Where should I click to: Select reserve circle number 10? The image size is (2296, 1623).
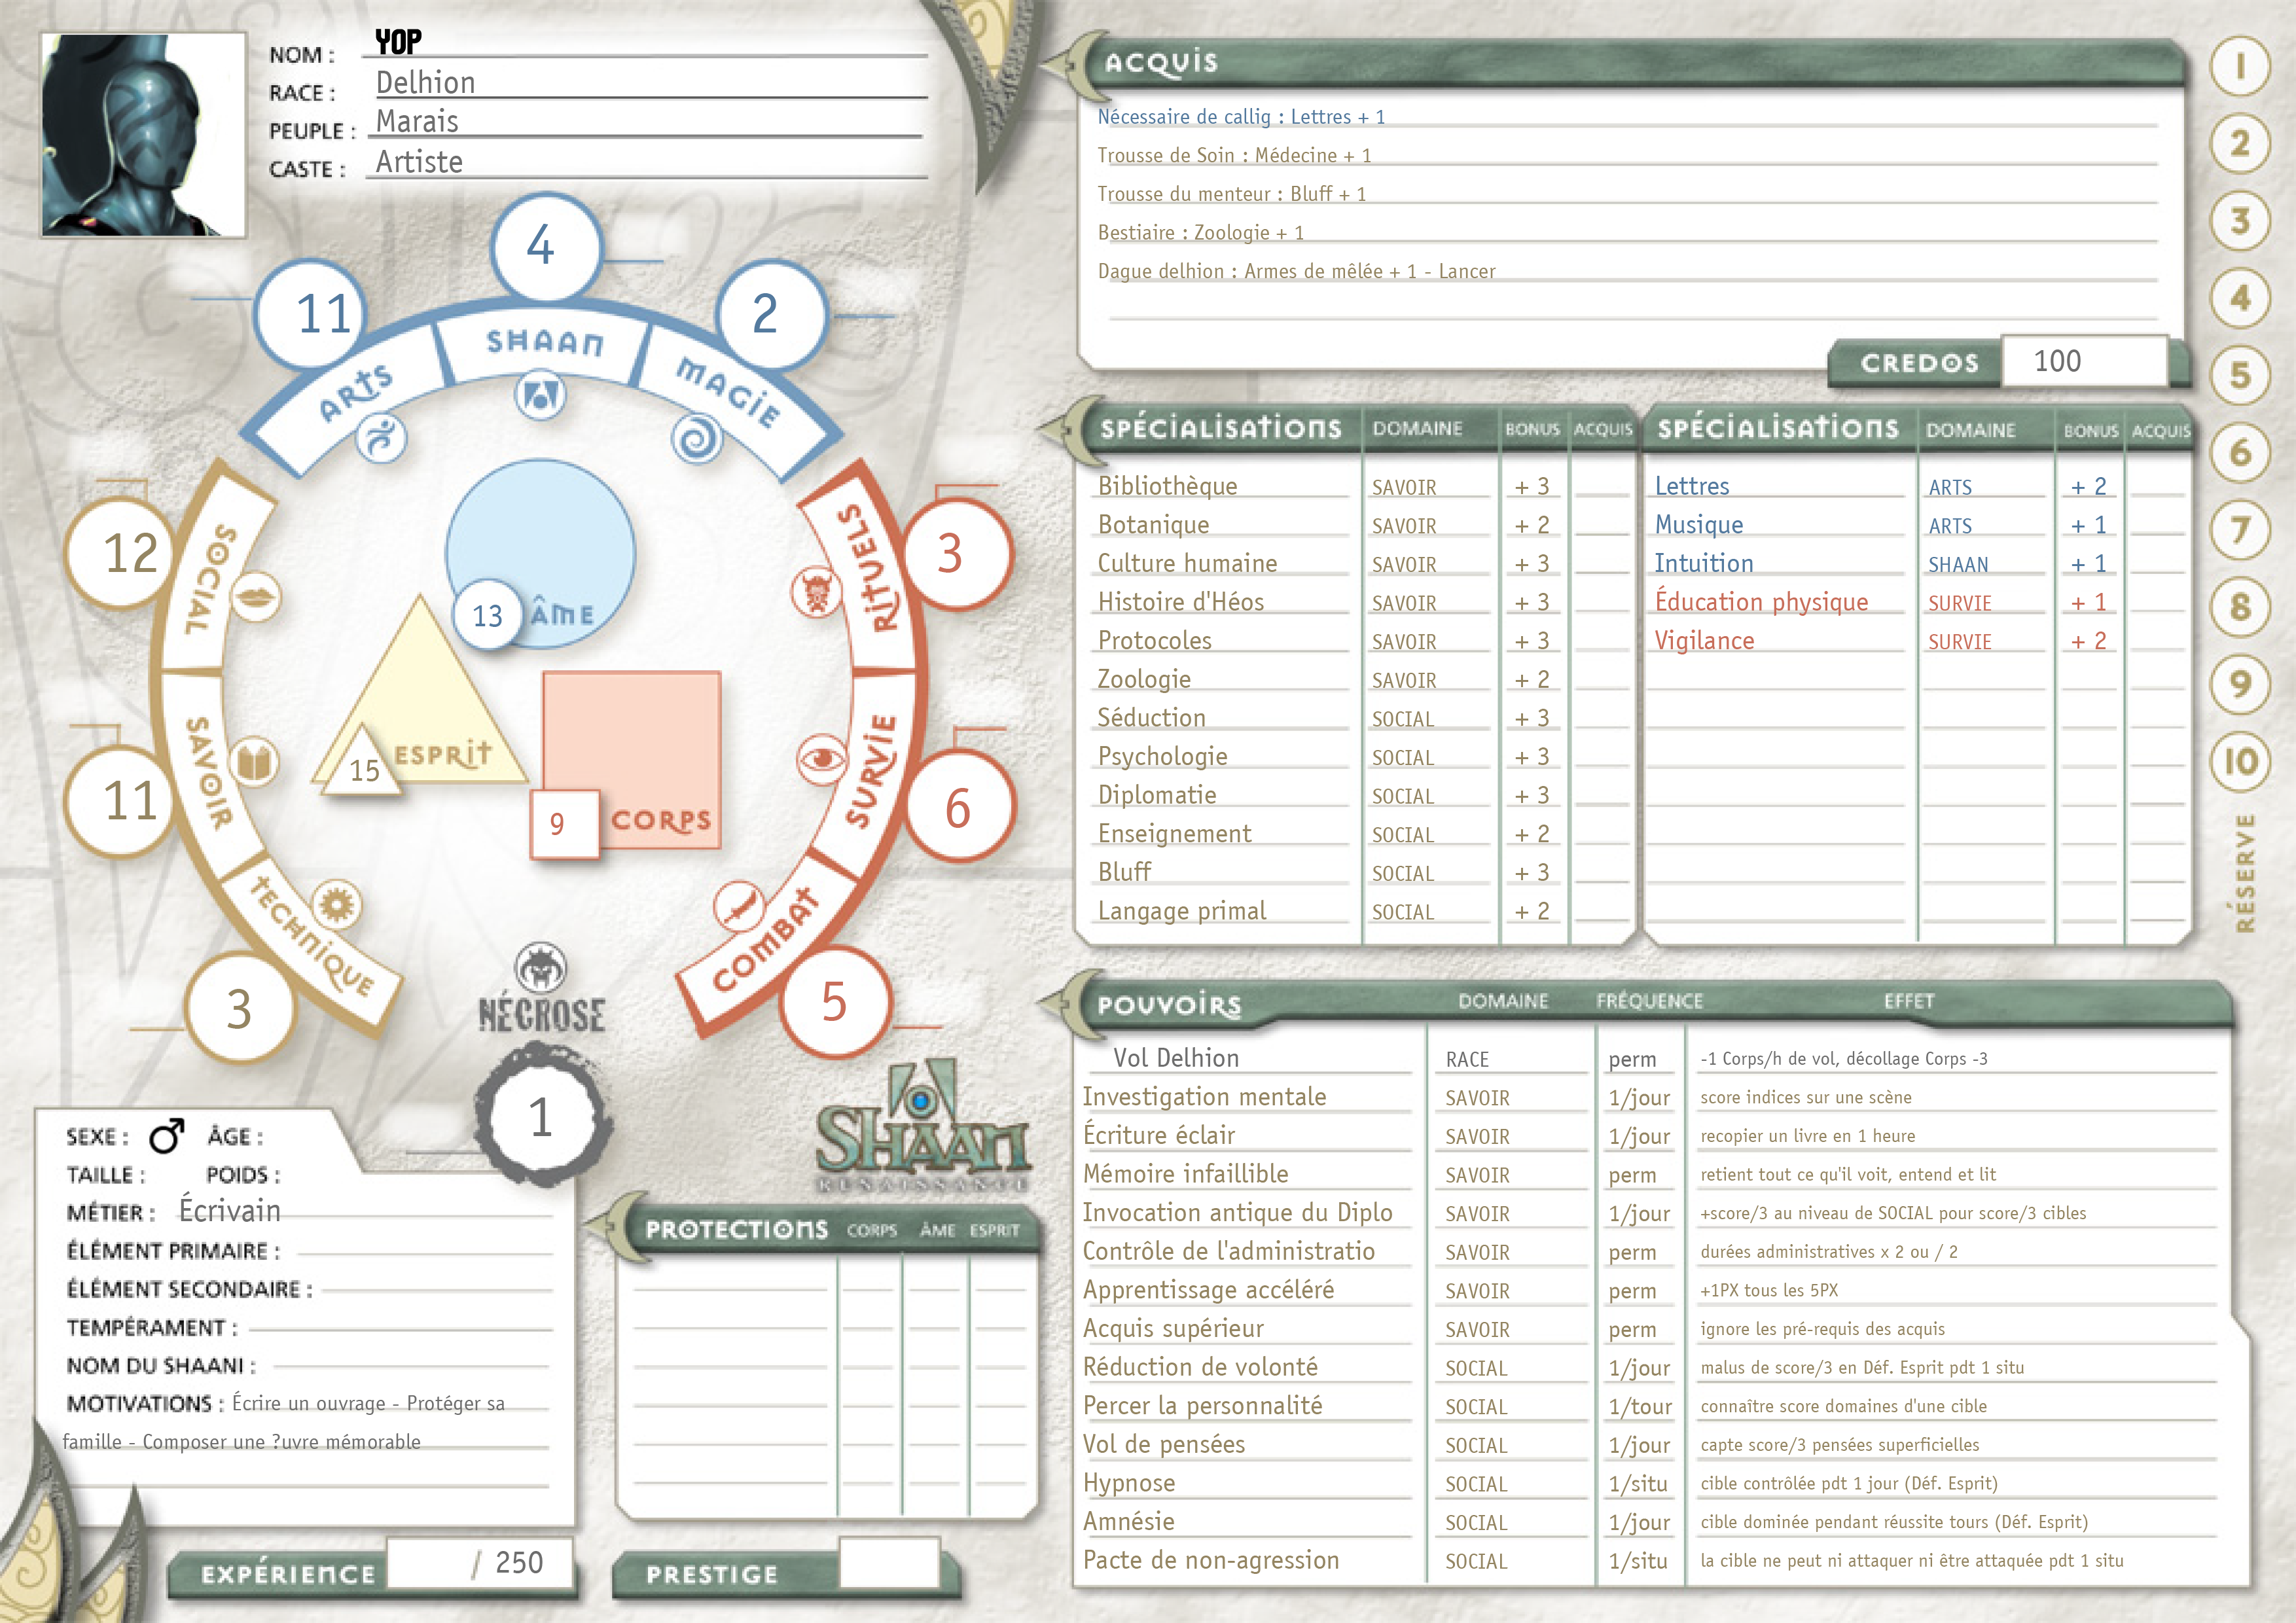point(2240,762)
